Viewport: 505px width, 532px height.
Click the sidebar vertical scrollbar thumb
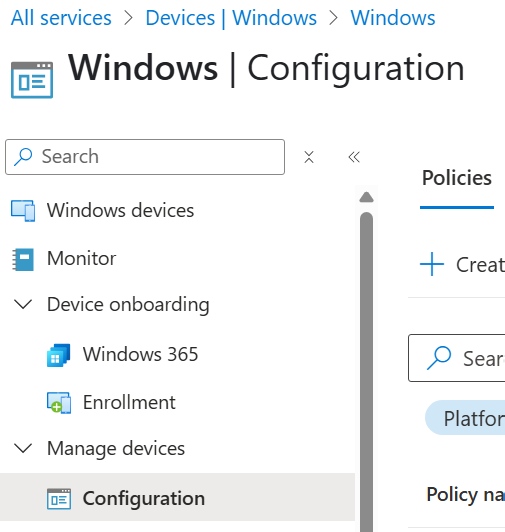pyautogui.click(x=366, y=372)
